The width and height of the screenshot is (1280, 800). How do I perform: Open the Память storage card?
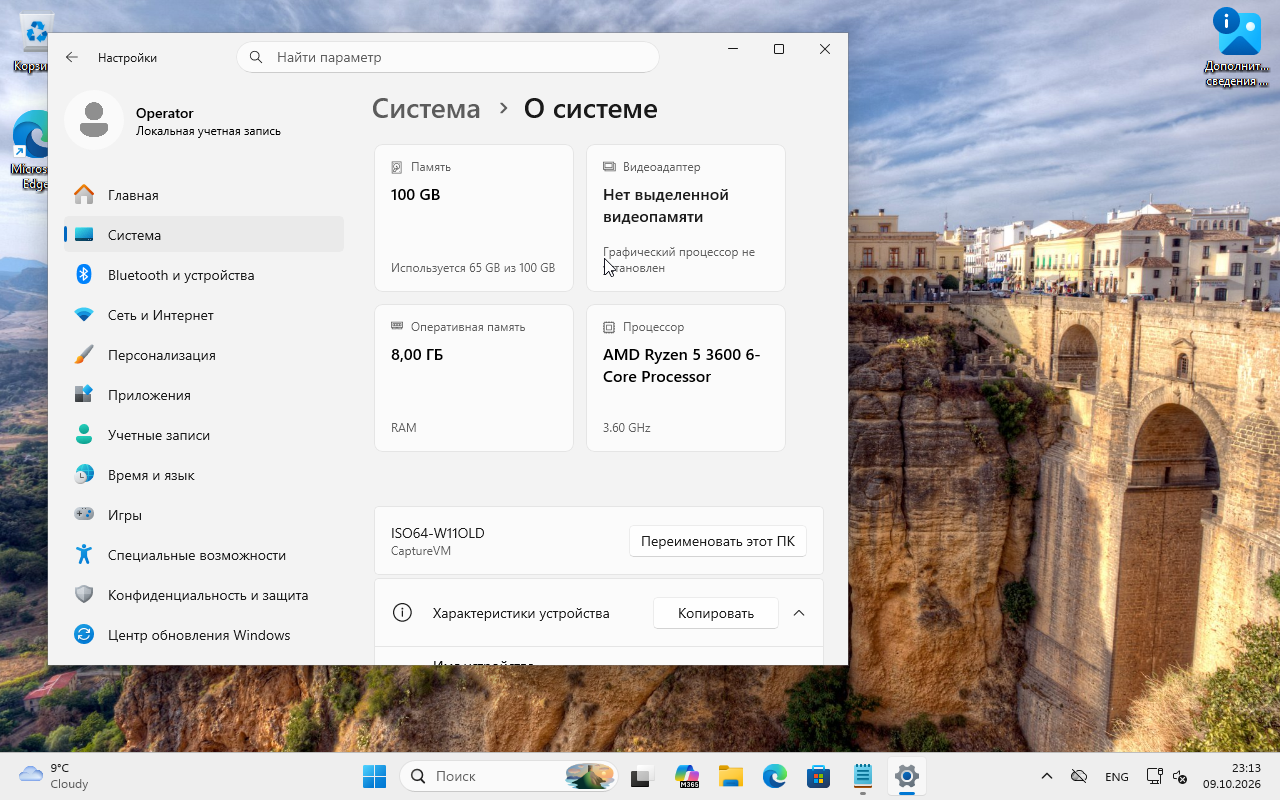[474, 218]
